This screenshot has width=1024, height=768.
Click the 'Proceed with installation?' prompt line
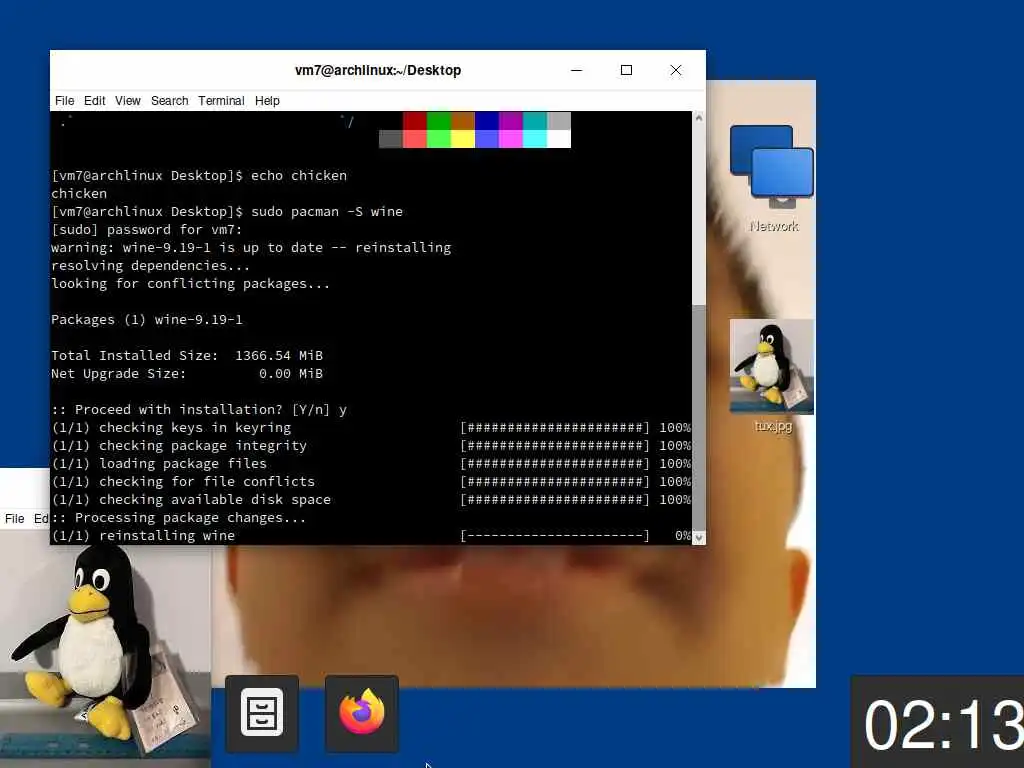tap(199, 409)
